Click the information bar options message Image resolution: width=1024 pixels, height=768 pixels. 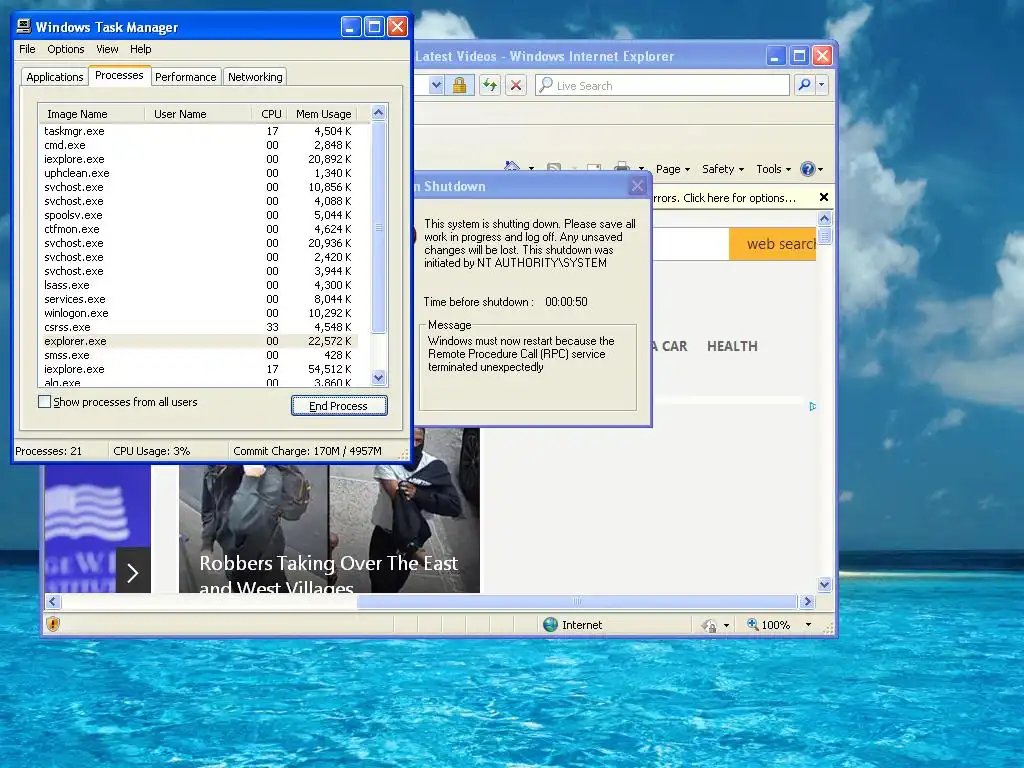point(724,198)
